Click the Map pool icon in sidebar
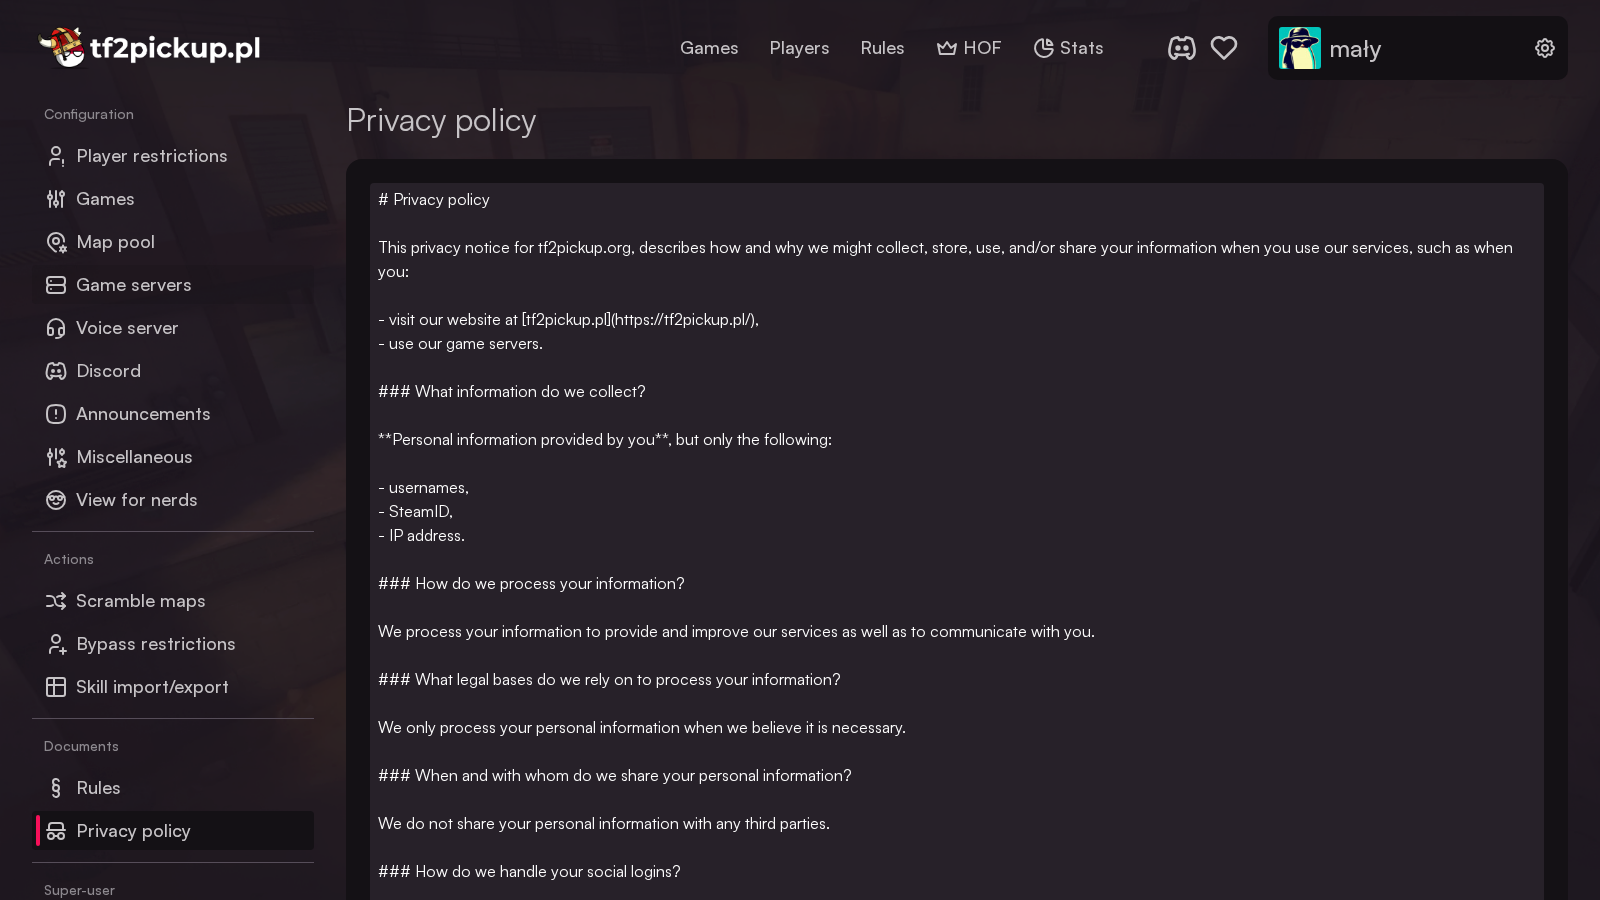The height and width of the screenshot is (900, 1600). 56,242
